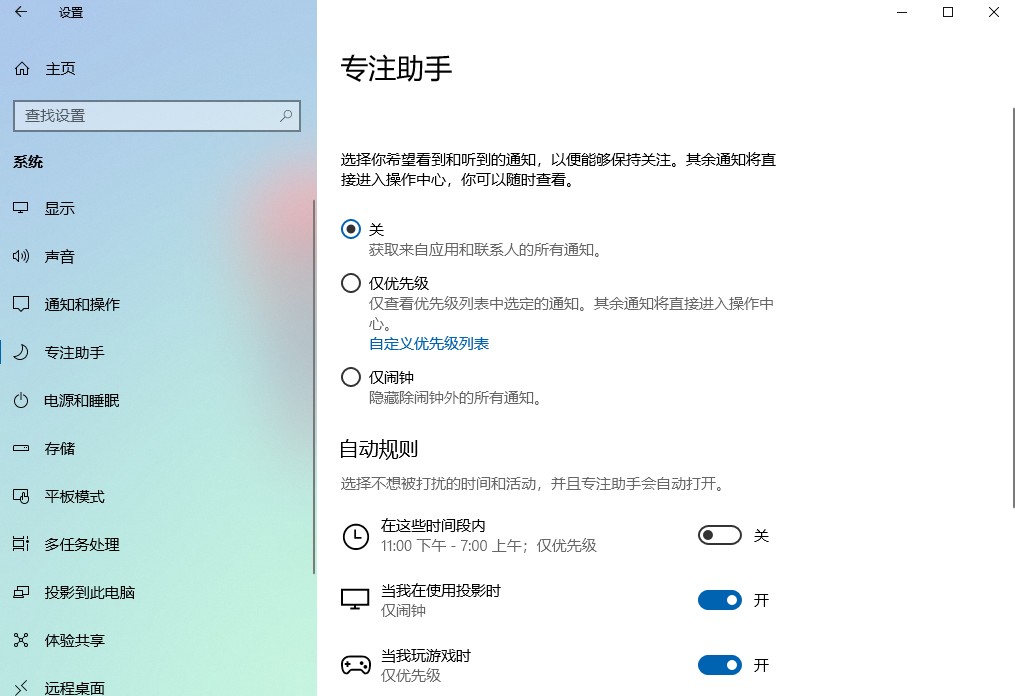Open the customize priority list (自定义优先级列表) link
The height and width of the screenshot is (696, 1015).
pos(429,344)
